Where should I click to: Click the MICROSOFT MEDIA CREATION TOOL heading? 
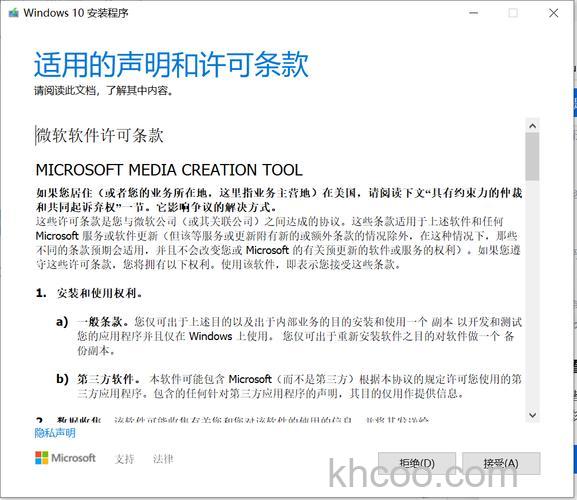tap(169, 170)
